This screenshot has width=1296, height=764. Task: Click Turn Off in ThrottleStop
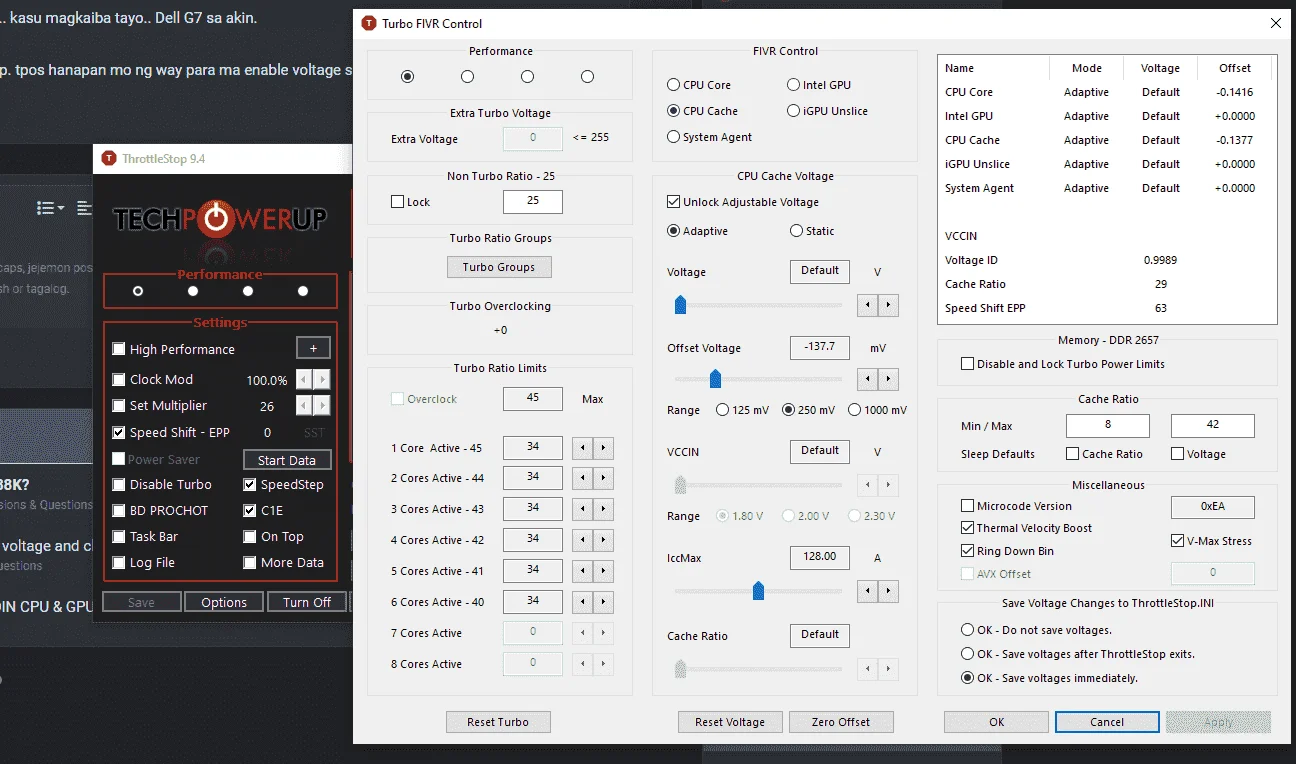tap(307, 602)
